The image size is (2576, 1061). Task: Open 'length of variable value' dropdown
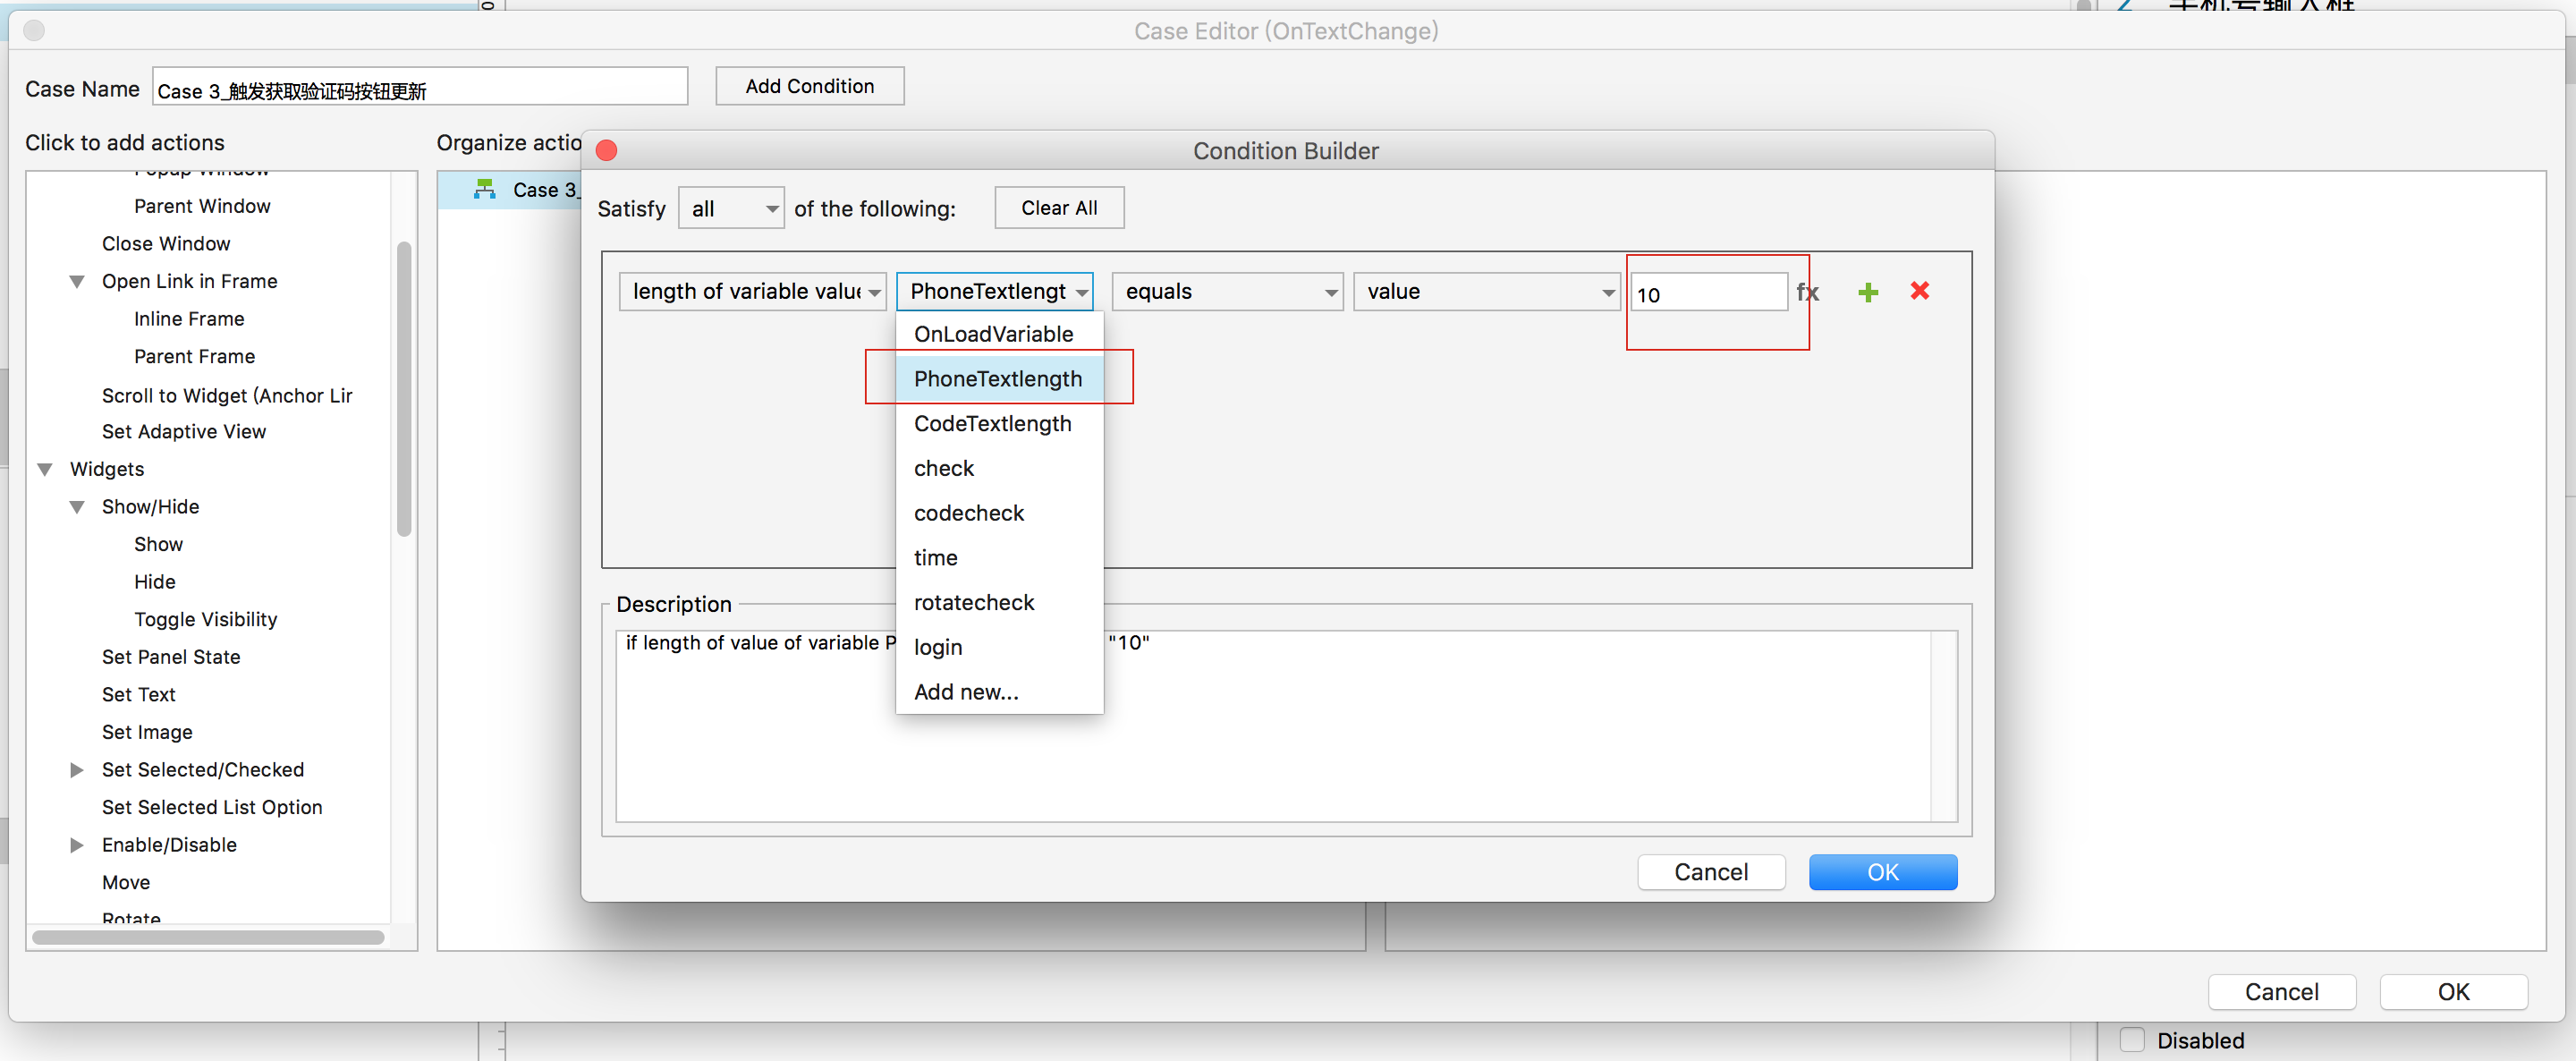pyautogui.click(x=752, y=292)
